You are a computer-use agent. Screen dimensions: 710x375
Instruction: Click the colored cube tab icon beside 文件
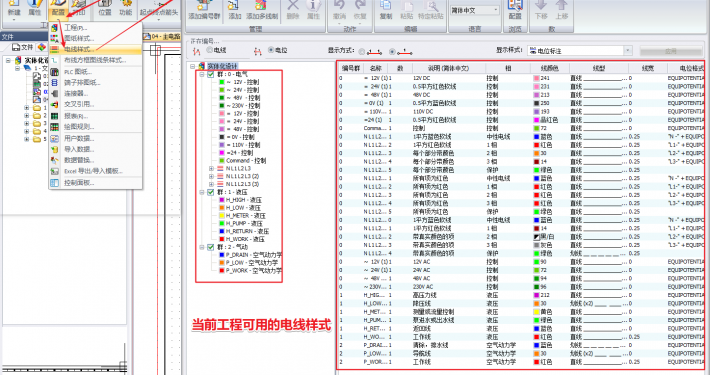(x=42, y=47)
